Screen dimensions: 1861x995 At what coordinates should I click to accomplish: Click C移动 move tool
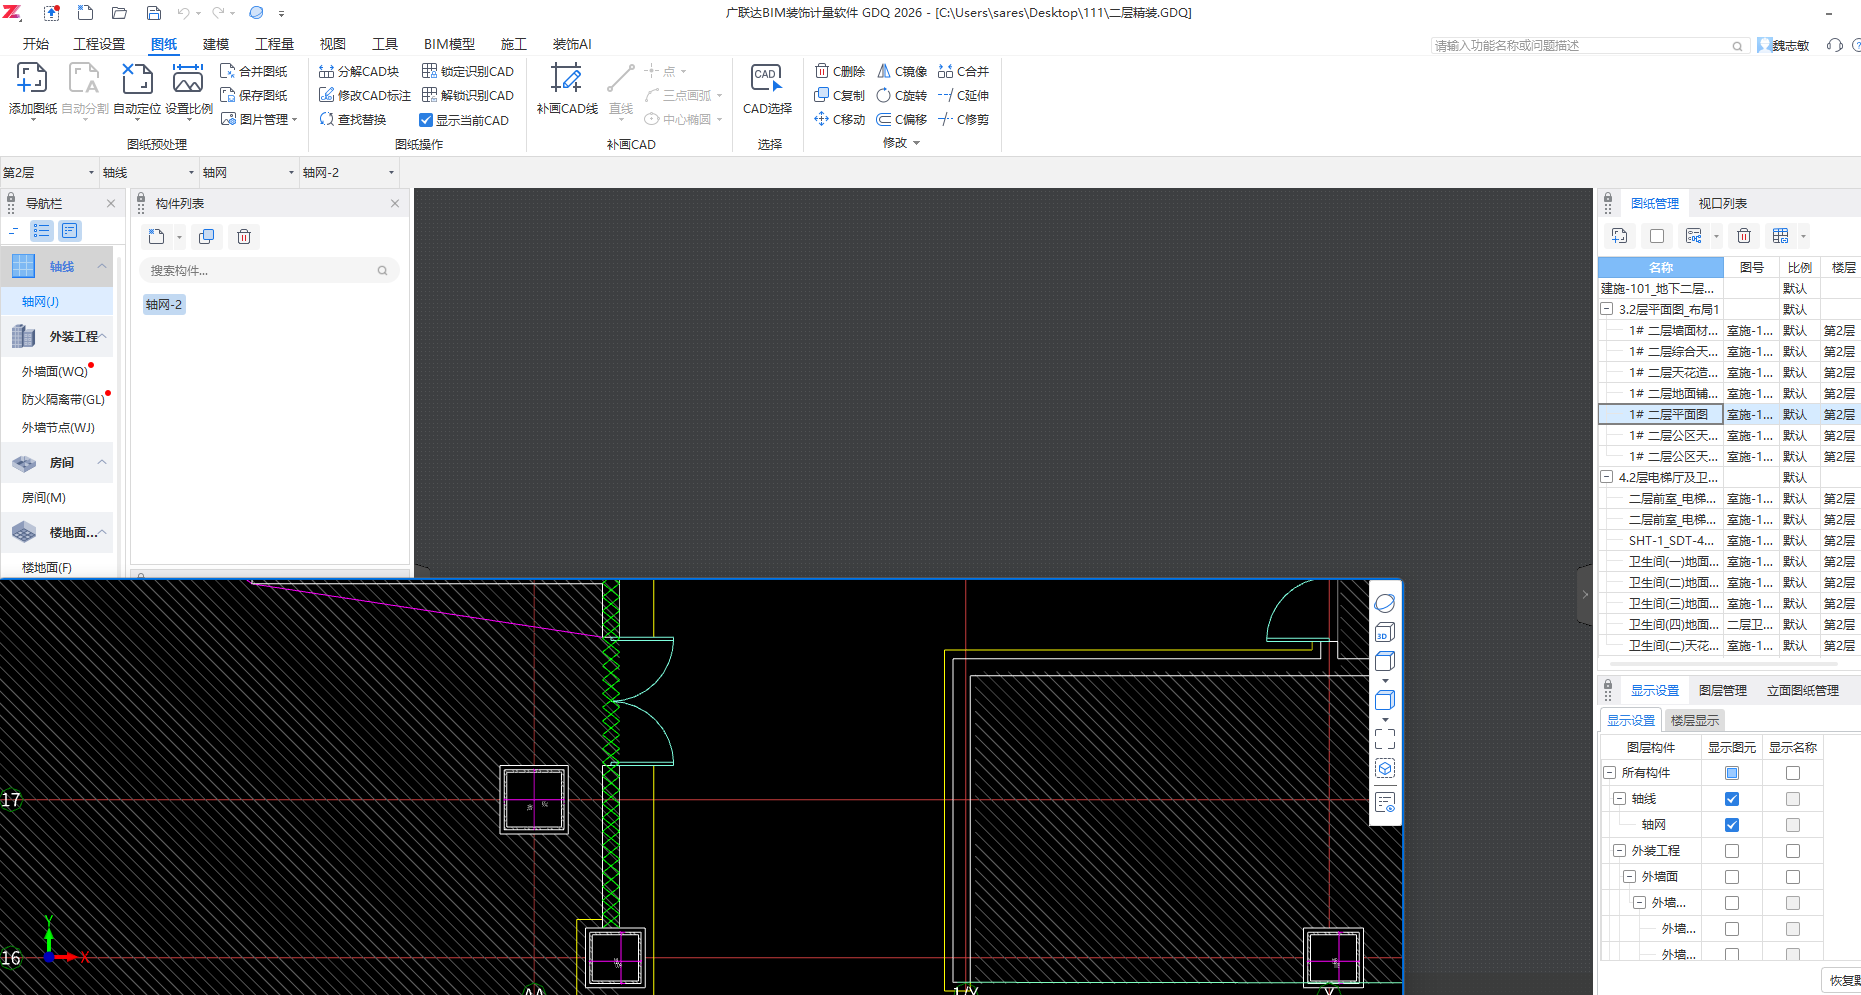(840, 119)
